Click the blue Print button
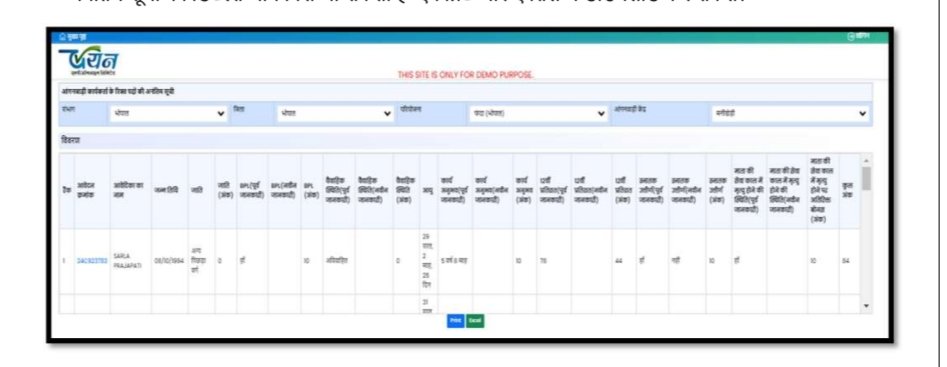This screenshot has width=947, height=367. (x=455, y=321)
